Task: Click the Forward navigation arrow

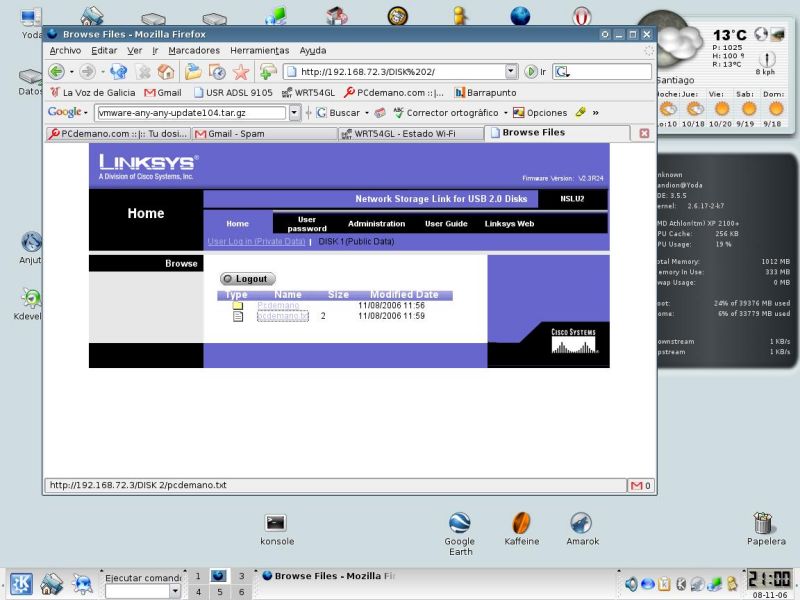Action: coord(88,72)
